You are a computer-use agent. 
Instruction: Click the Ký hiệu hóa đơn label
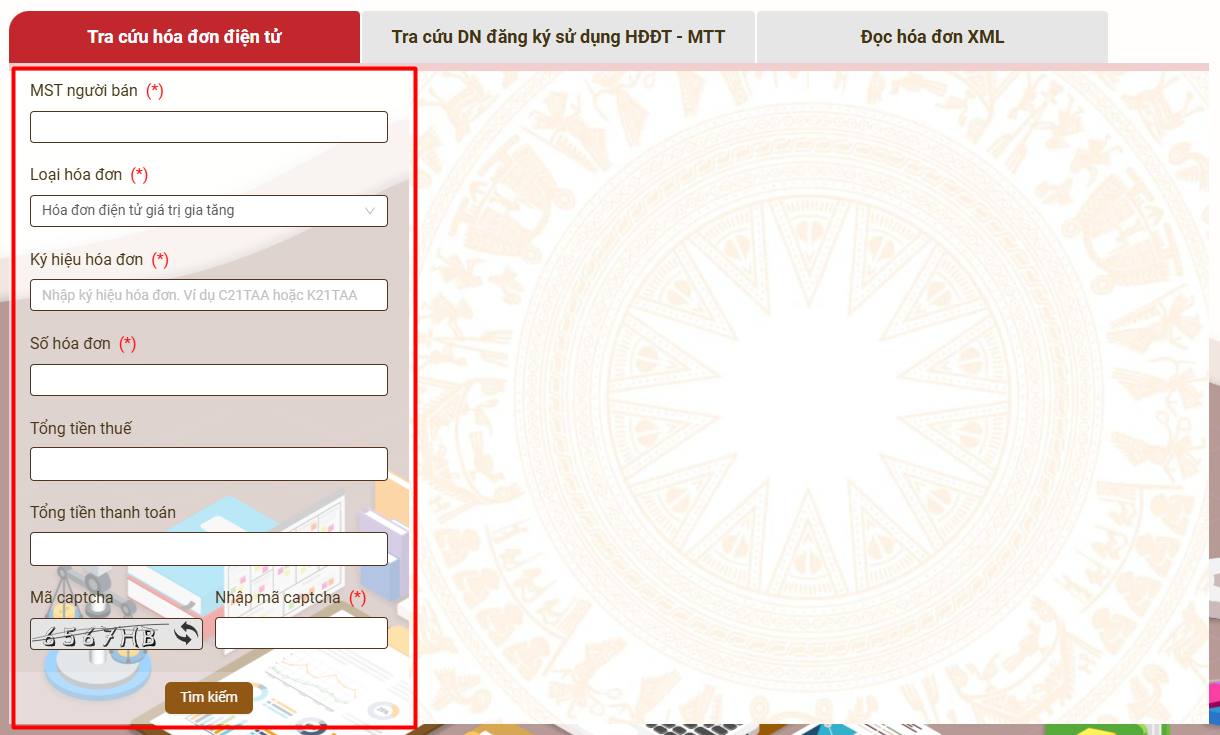[87, 260]
